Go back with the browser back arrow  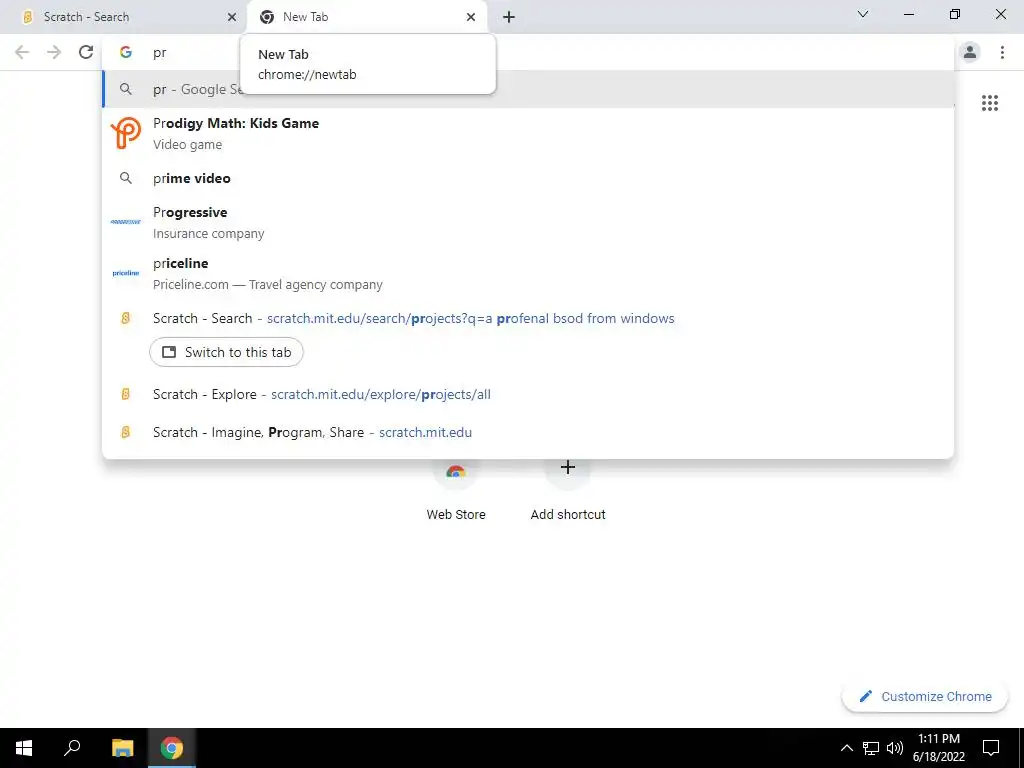pos(22,52)
